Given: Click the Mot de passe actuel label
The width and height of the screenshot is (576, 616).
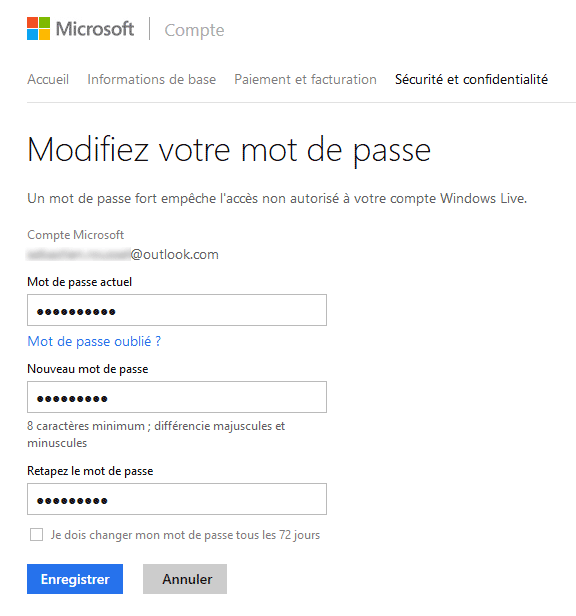Looking at the screenshot, I should pos(79,282).
